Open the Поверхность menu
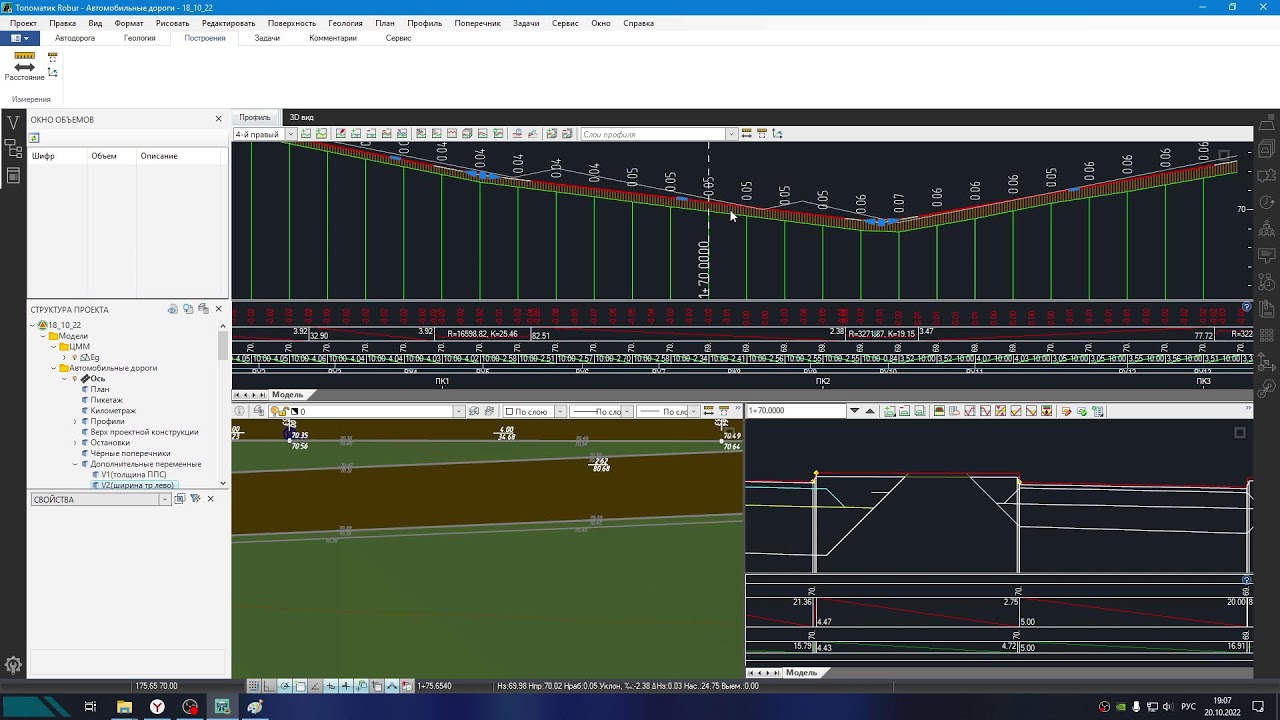 tap(292, 23)
